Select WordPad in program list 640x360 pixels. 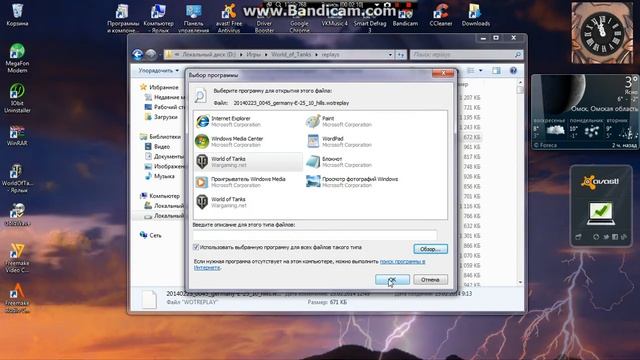359,142
